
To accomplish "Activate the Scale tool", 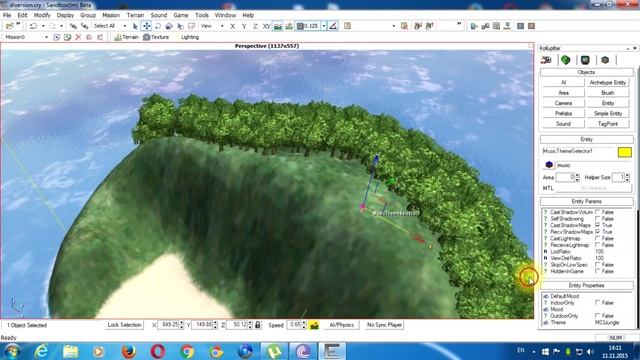I will coord(169,26).
